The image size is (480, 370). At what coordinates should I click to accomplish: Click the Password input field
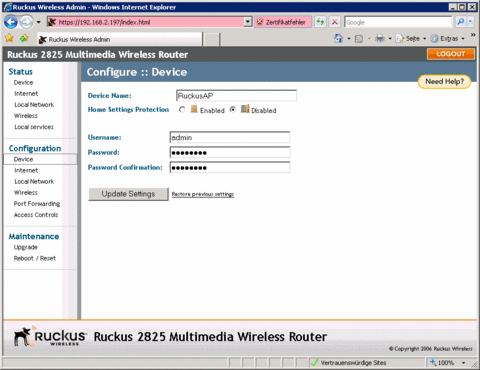[x=230, y=153]
